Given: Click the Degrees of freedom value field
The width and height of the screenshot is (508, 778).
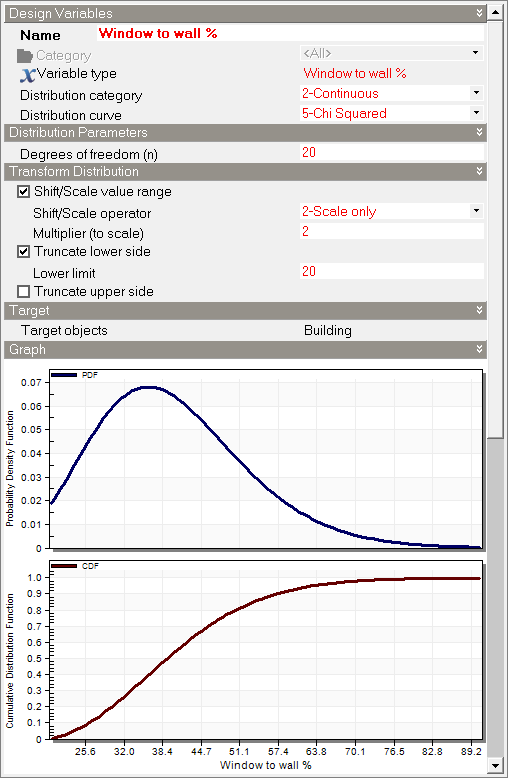Looking at the screenshot, I should click(x=391, y=152).
